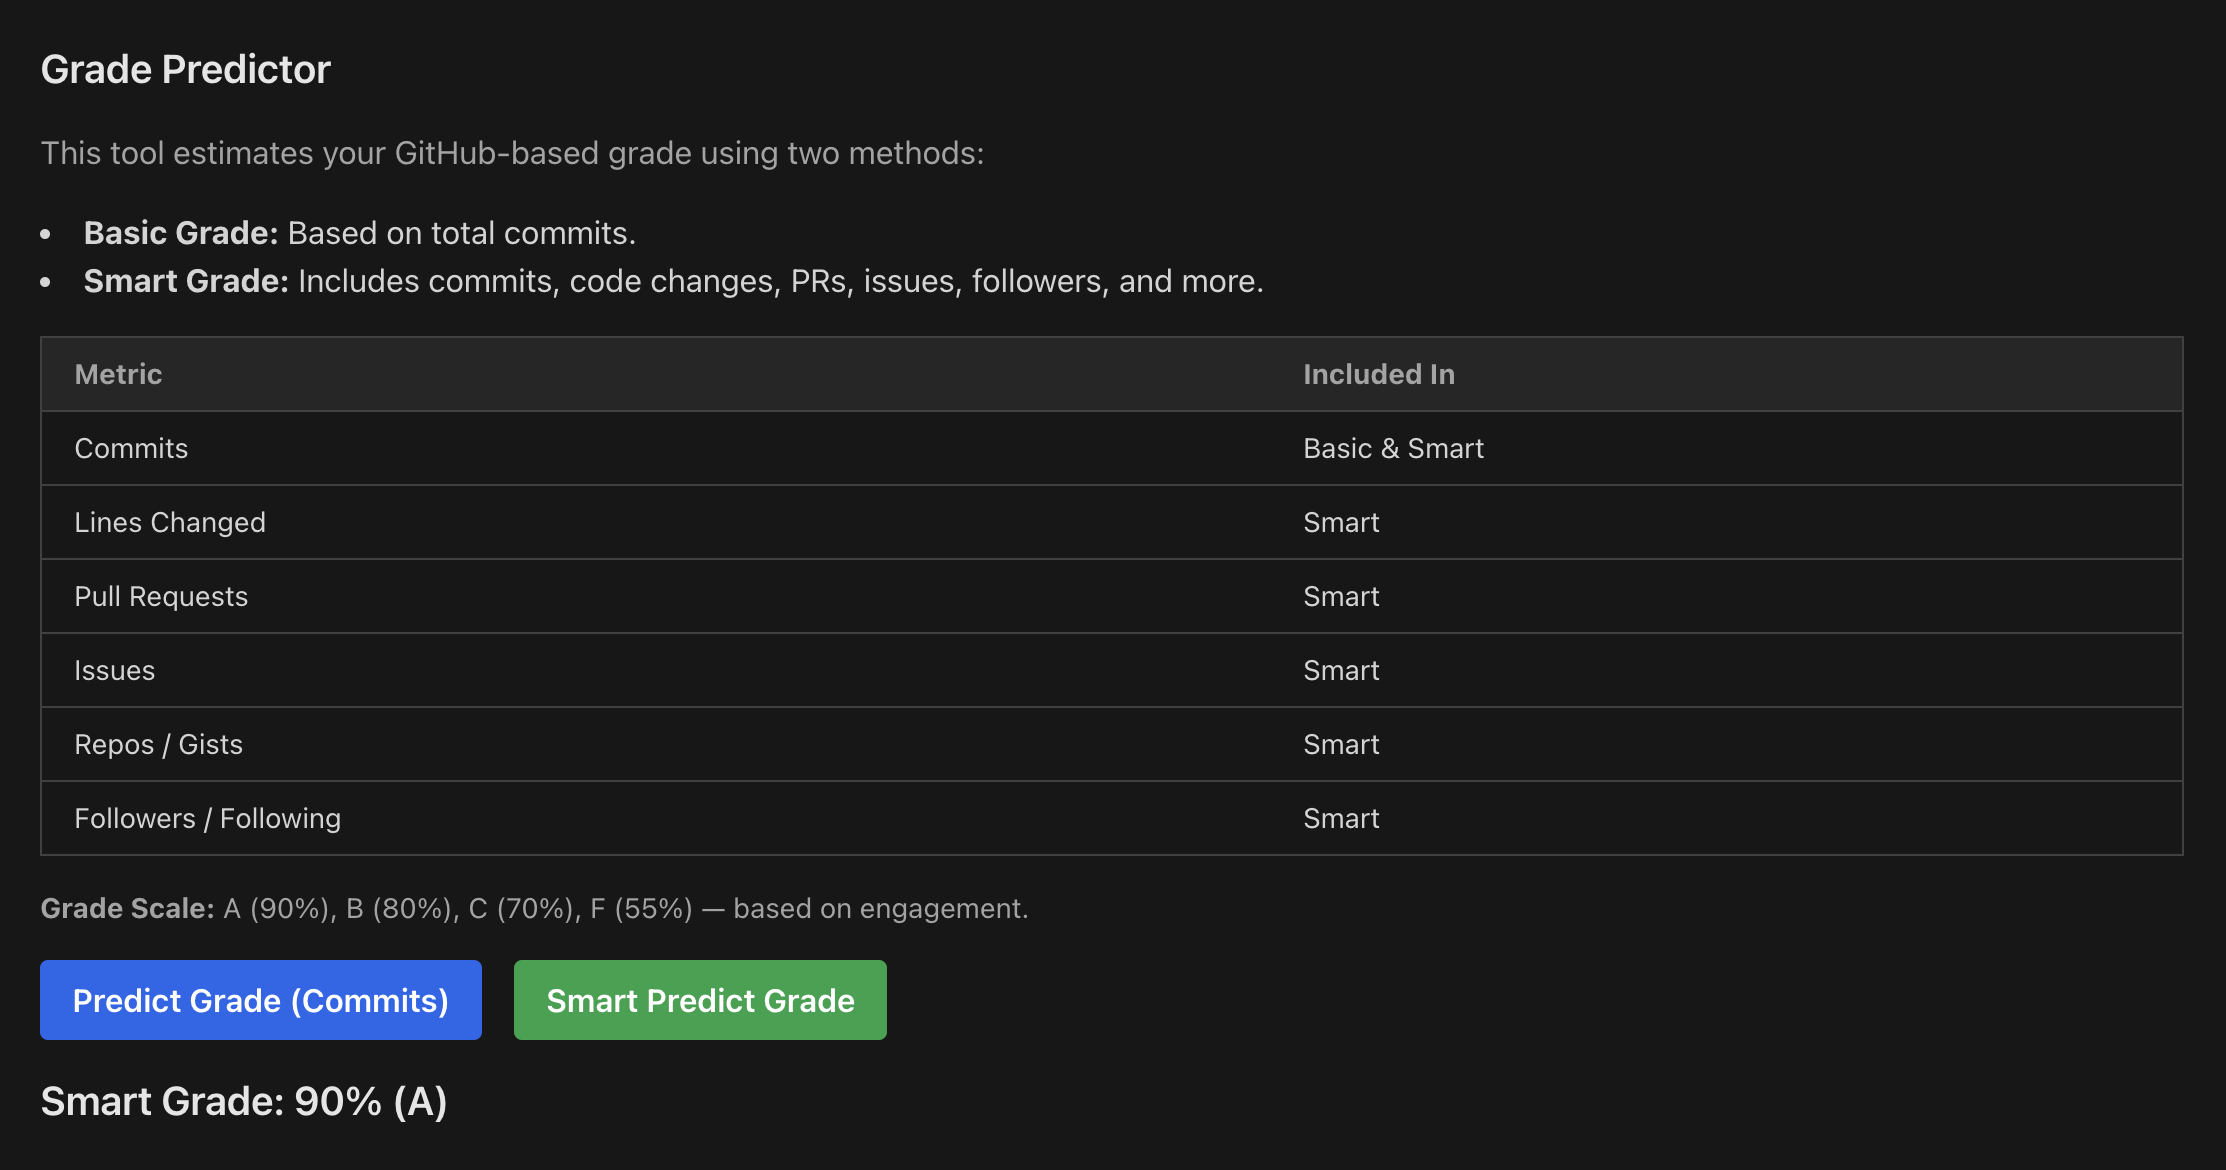Click the Metric column header
Viewport: 2226px width, 1170px height.
click(118, 374)
